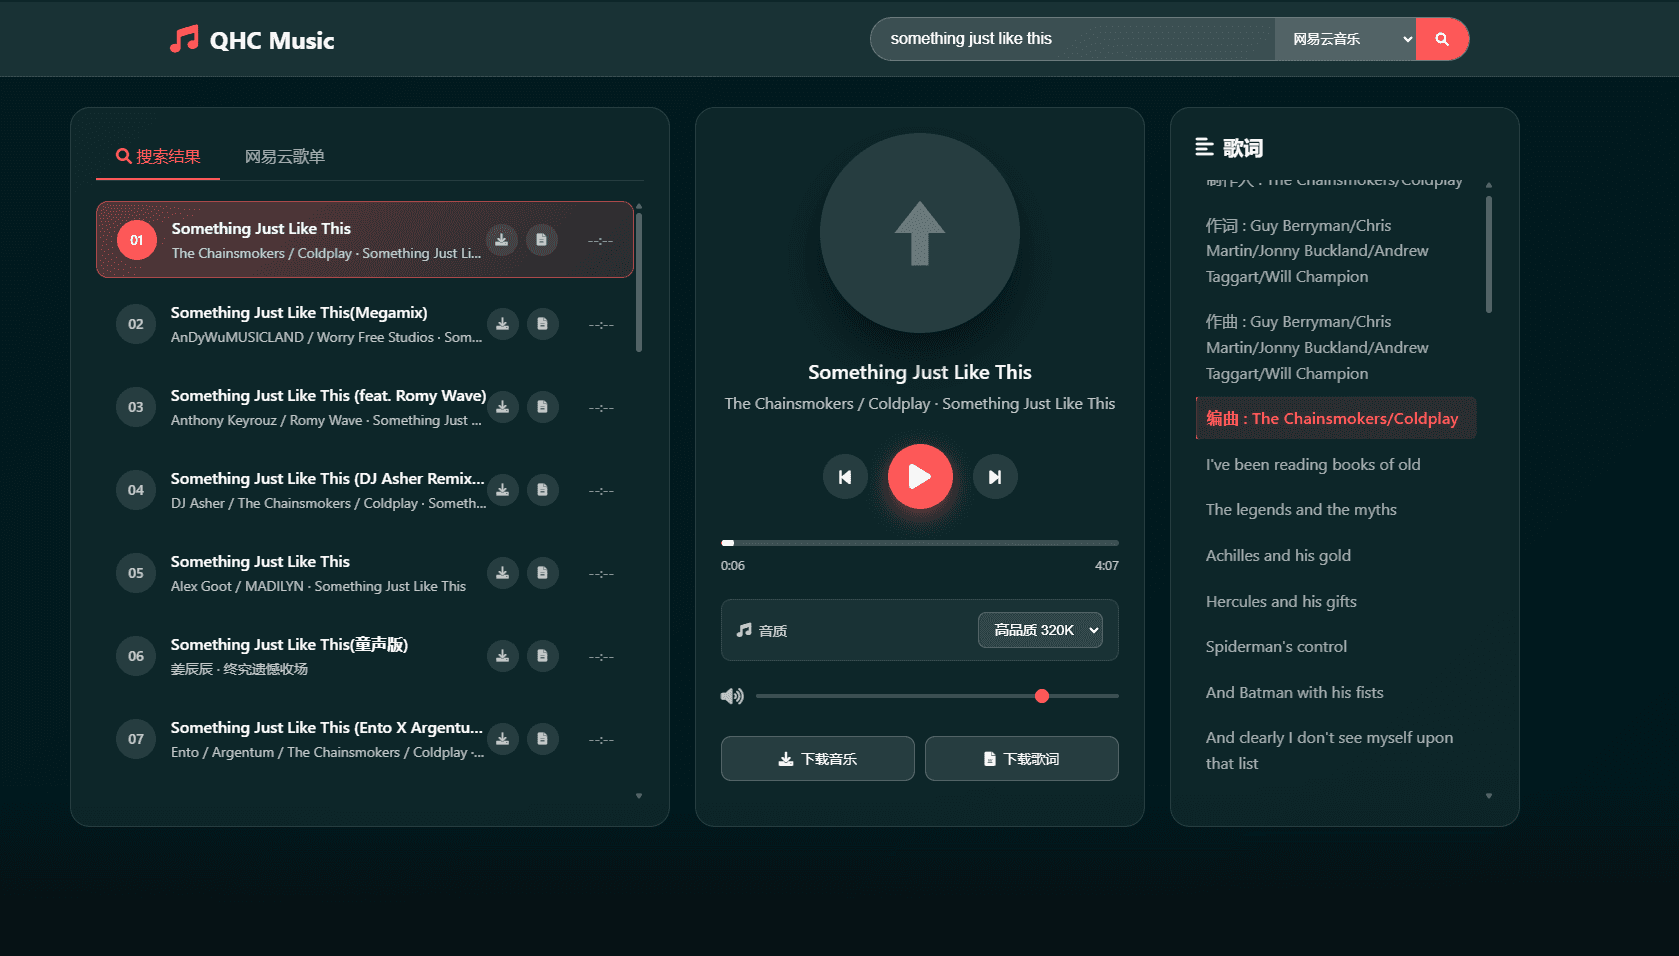
Task: Click the total duration label 4:07
Action: [x=1107, y=566]
